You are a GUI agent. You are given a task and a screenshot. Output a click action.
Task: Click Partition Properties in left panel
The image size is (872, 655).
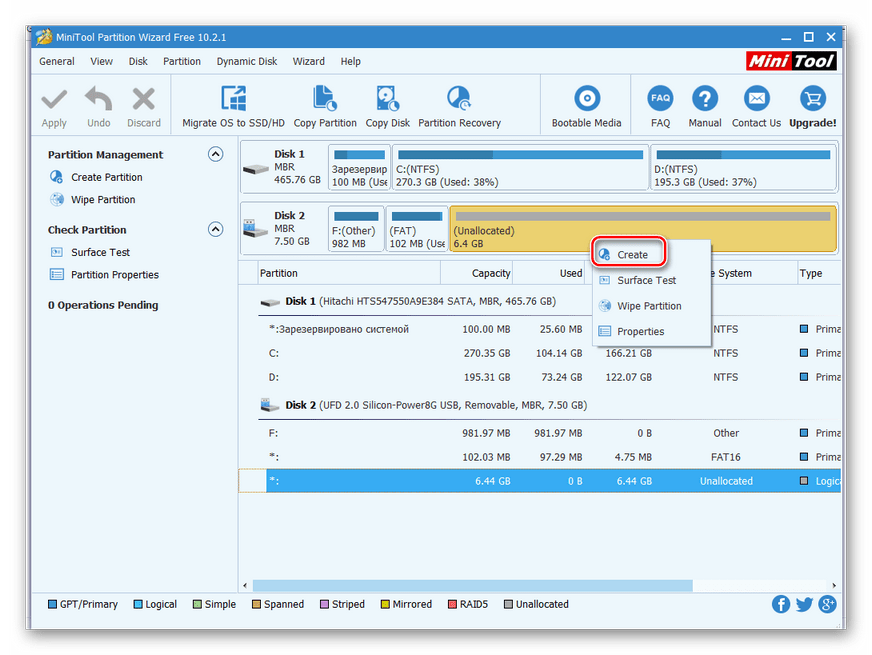click(x=114, y=275)
